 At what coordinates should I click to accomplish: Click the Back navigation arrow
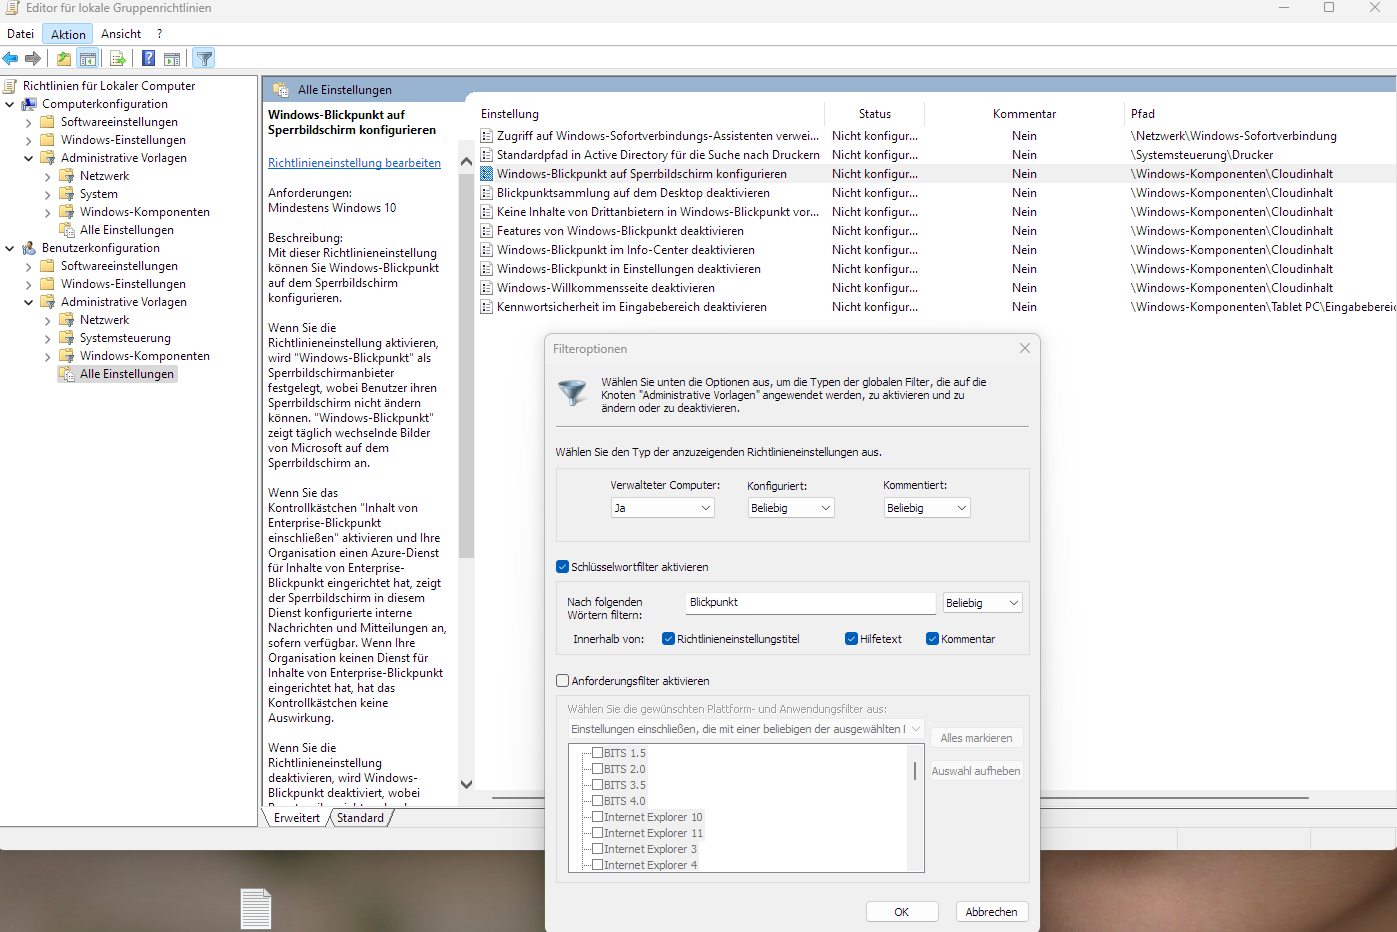(10, 58)
